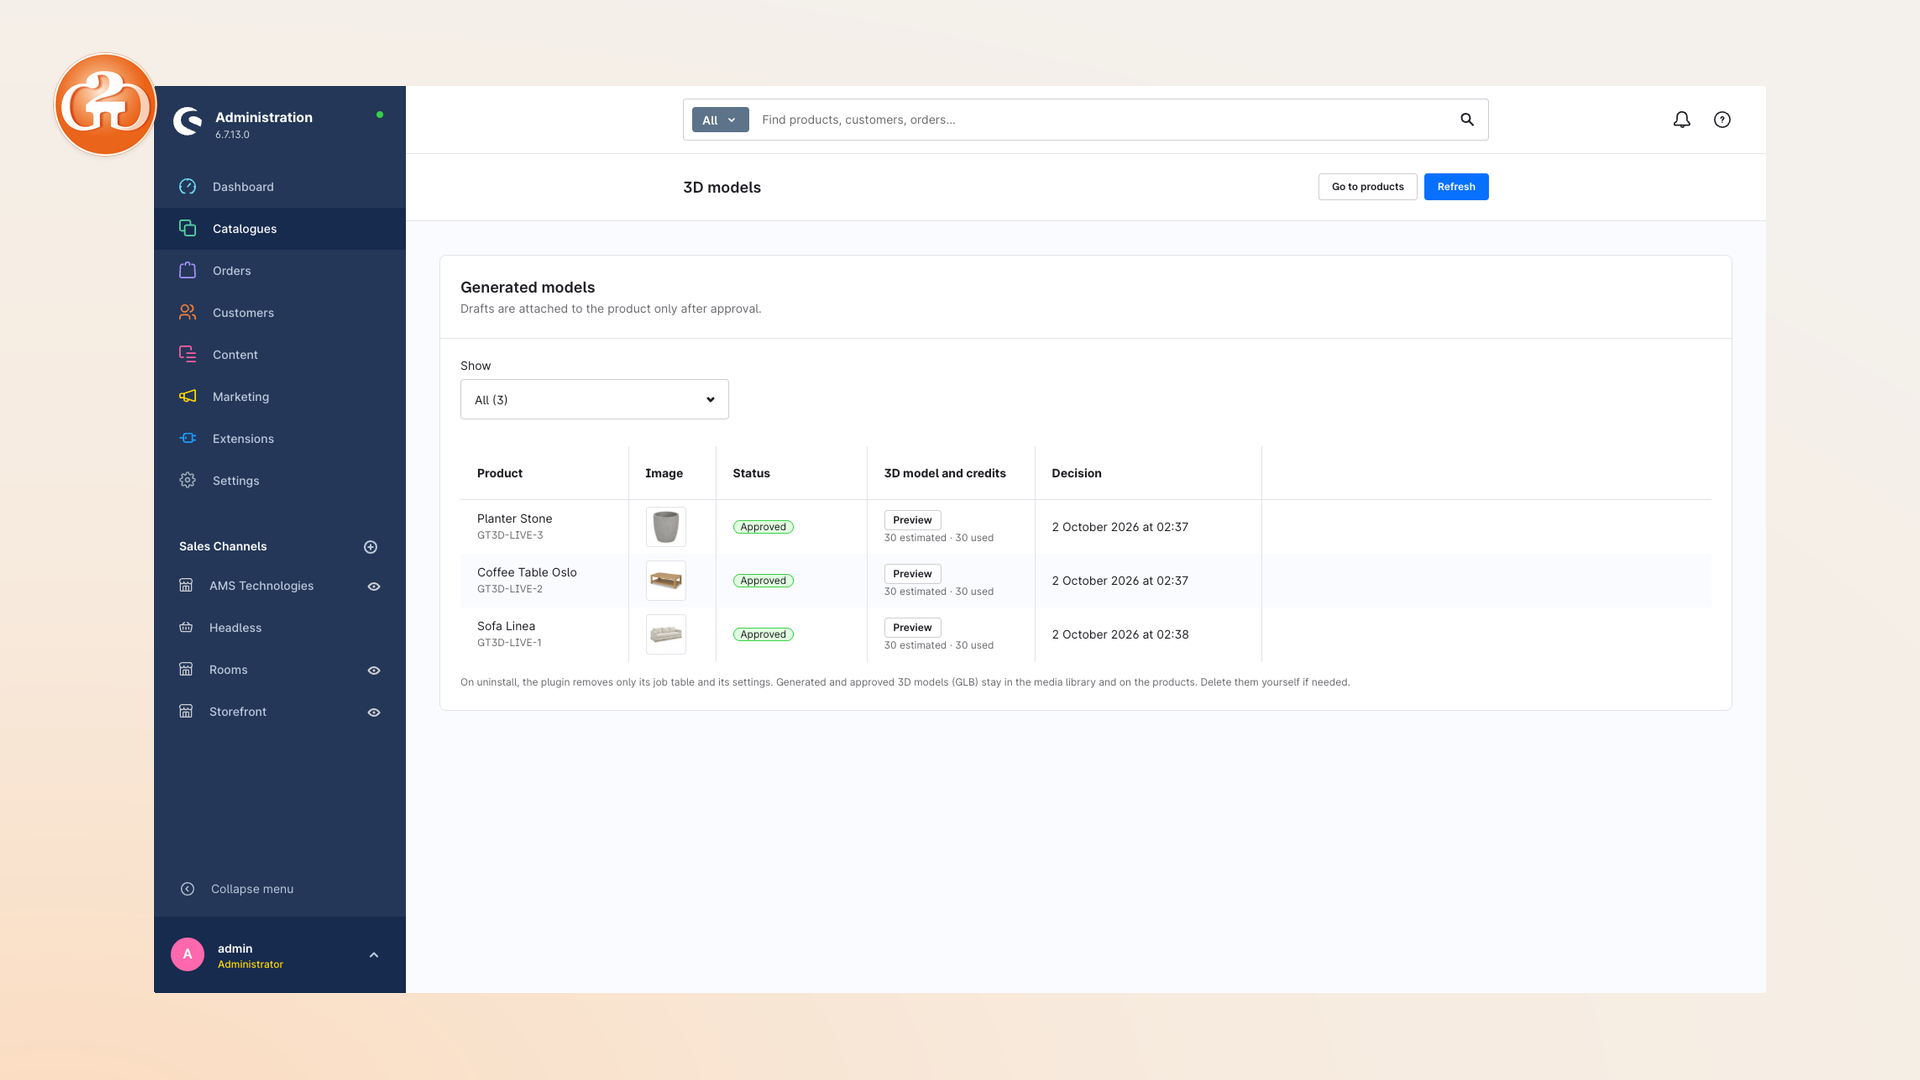Image resolution: width=1920 pixels, height=1080 pixels.
Task: Click the Extensions plug icon
Action: (x=187, y=438)
